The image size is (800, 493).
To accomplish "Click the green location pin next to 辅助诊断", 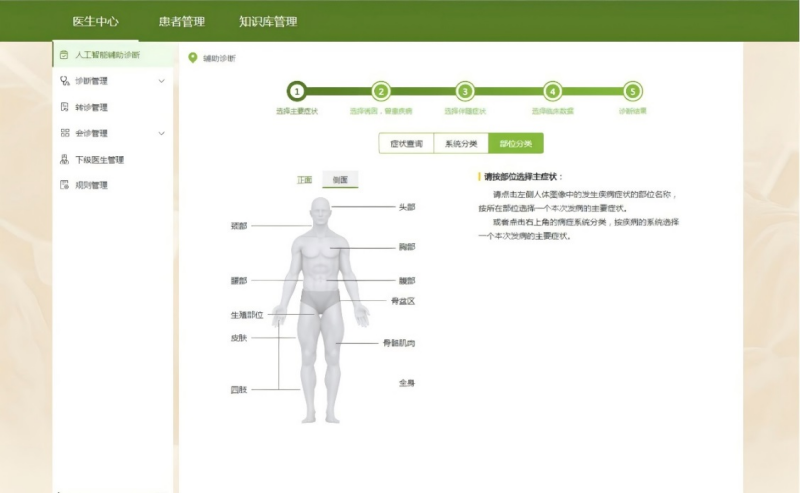I will point(193,58).
